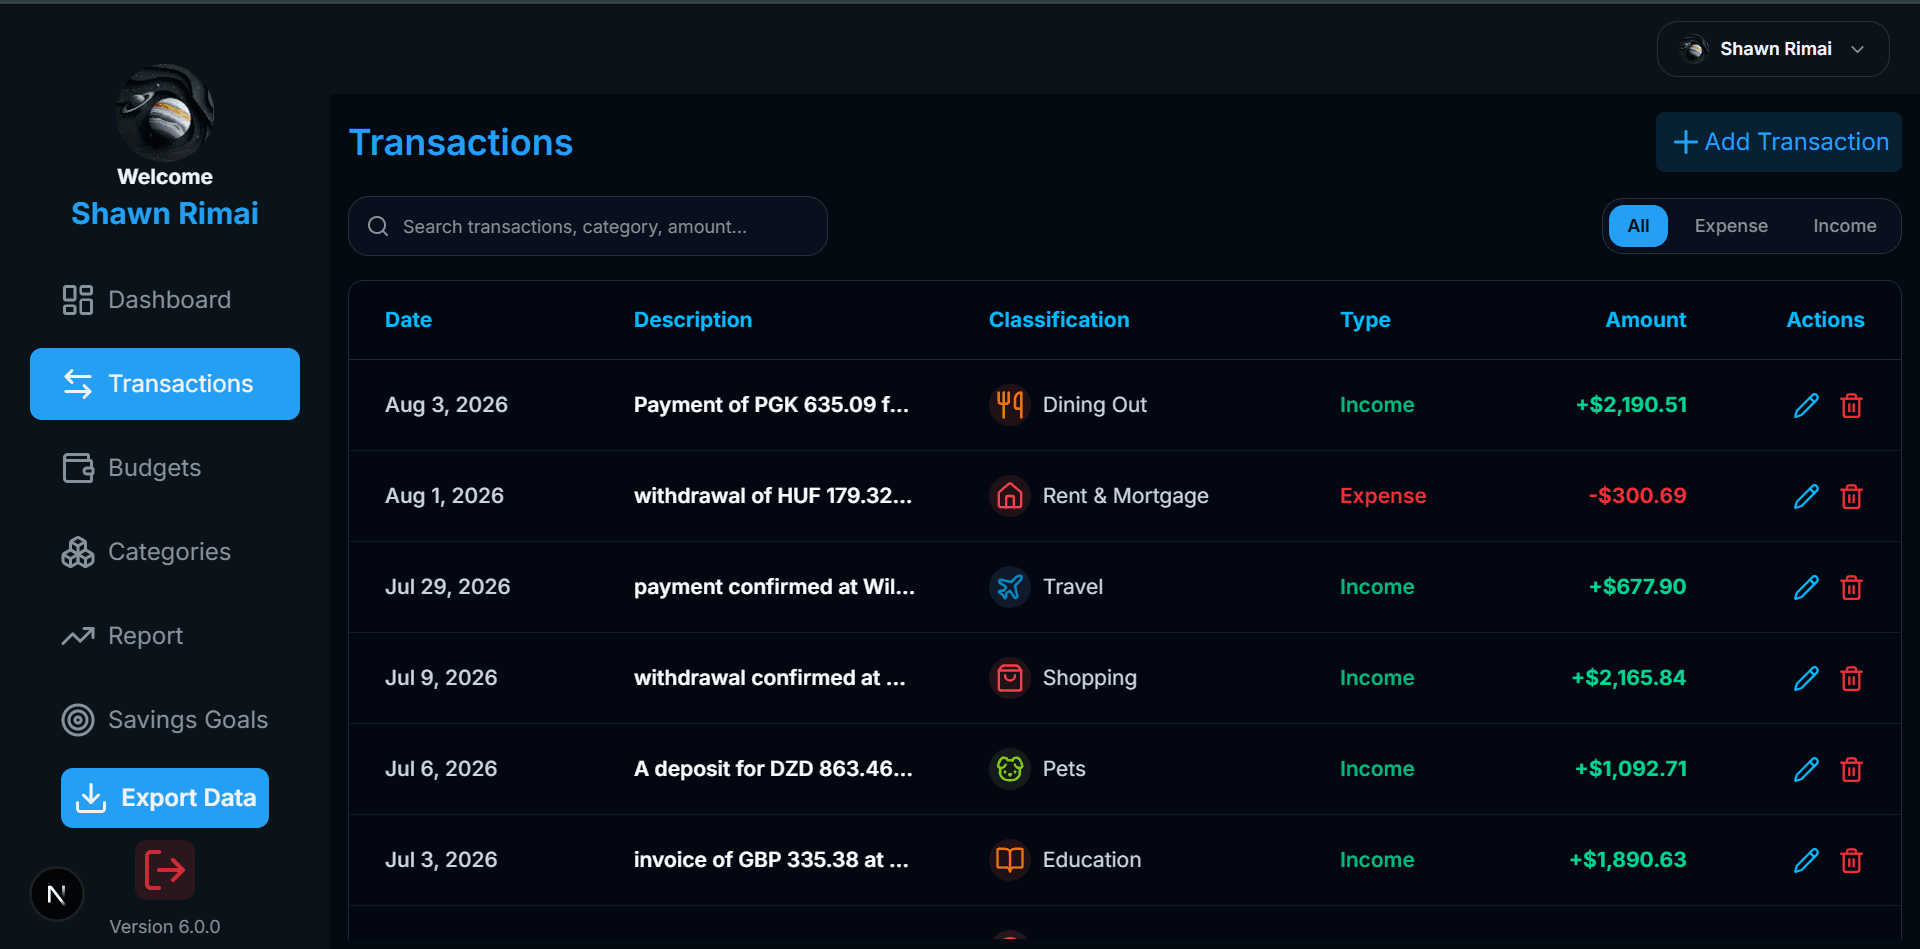Click the Date column header
The width and height of the screenshot is (1920, 949).
coord(408,320)
